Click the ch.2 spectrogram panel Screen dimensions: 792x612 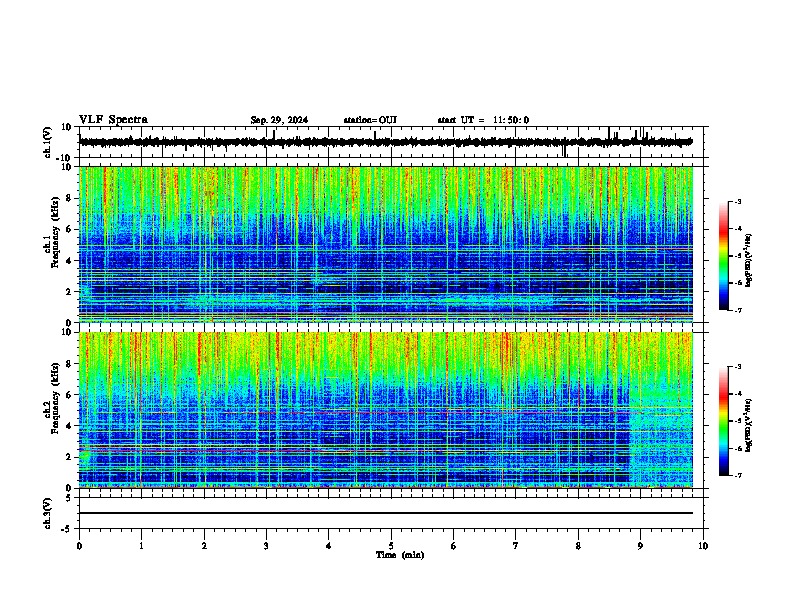click(x=386, y=410)
